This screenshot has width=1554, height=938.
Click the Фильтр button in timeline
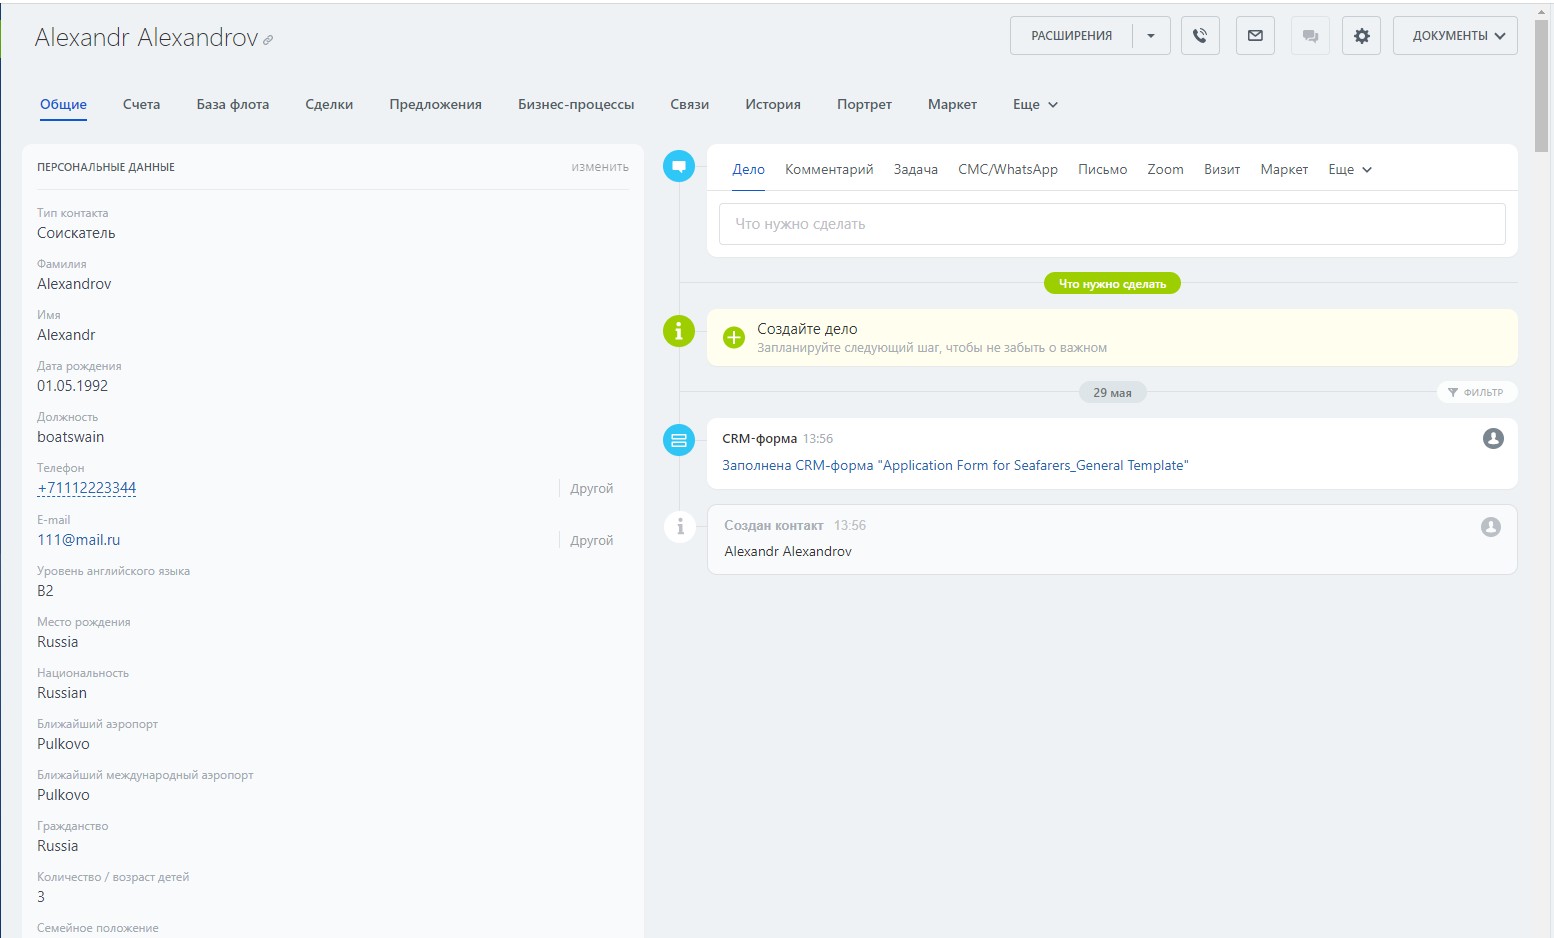point(1476,392)
